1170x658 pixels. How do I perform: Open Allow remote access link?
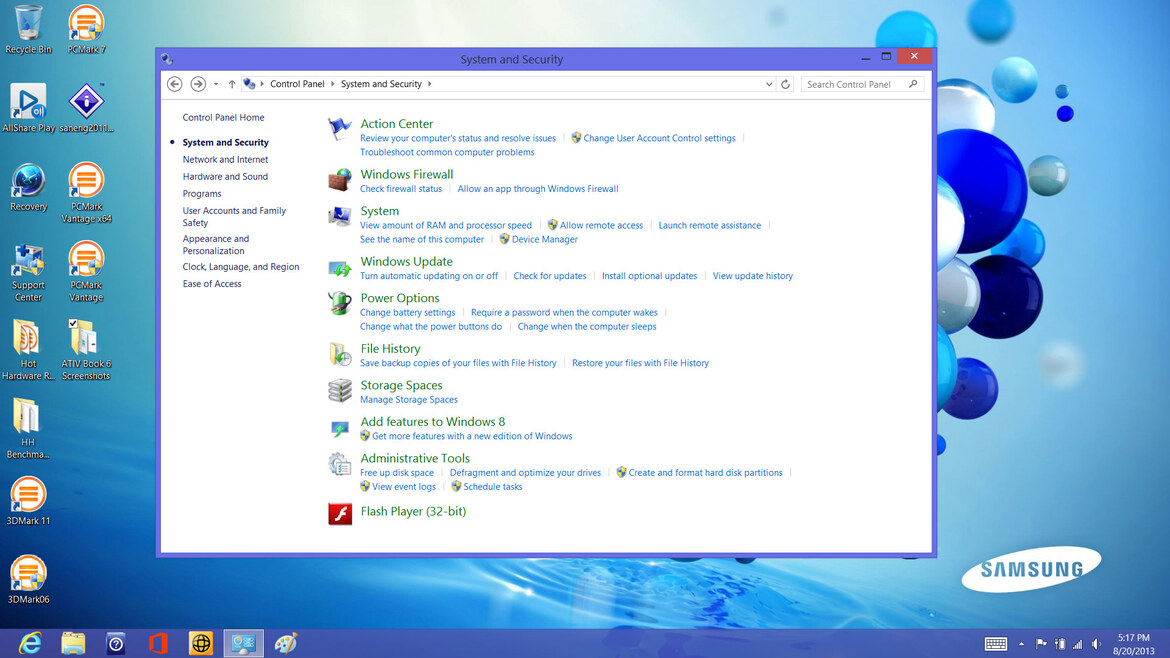[x=601, y=225]
